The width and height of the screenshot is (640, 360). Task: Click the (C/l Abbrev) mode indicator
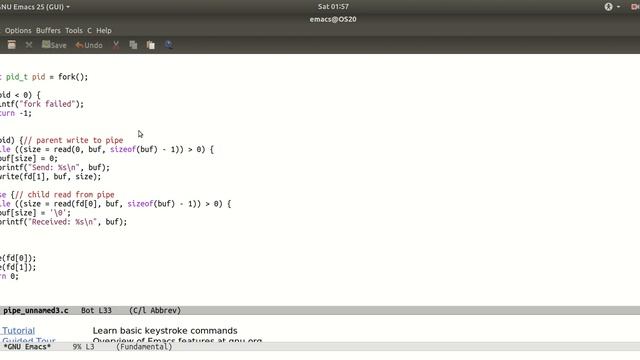point(155,310)
